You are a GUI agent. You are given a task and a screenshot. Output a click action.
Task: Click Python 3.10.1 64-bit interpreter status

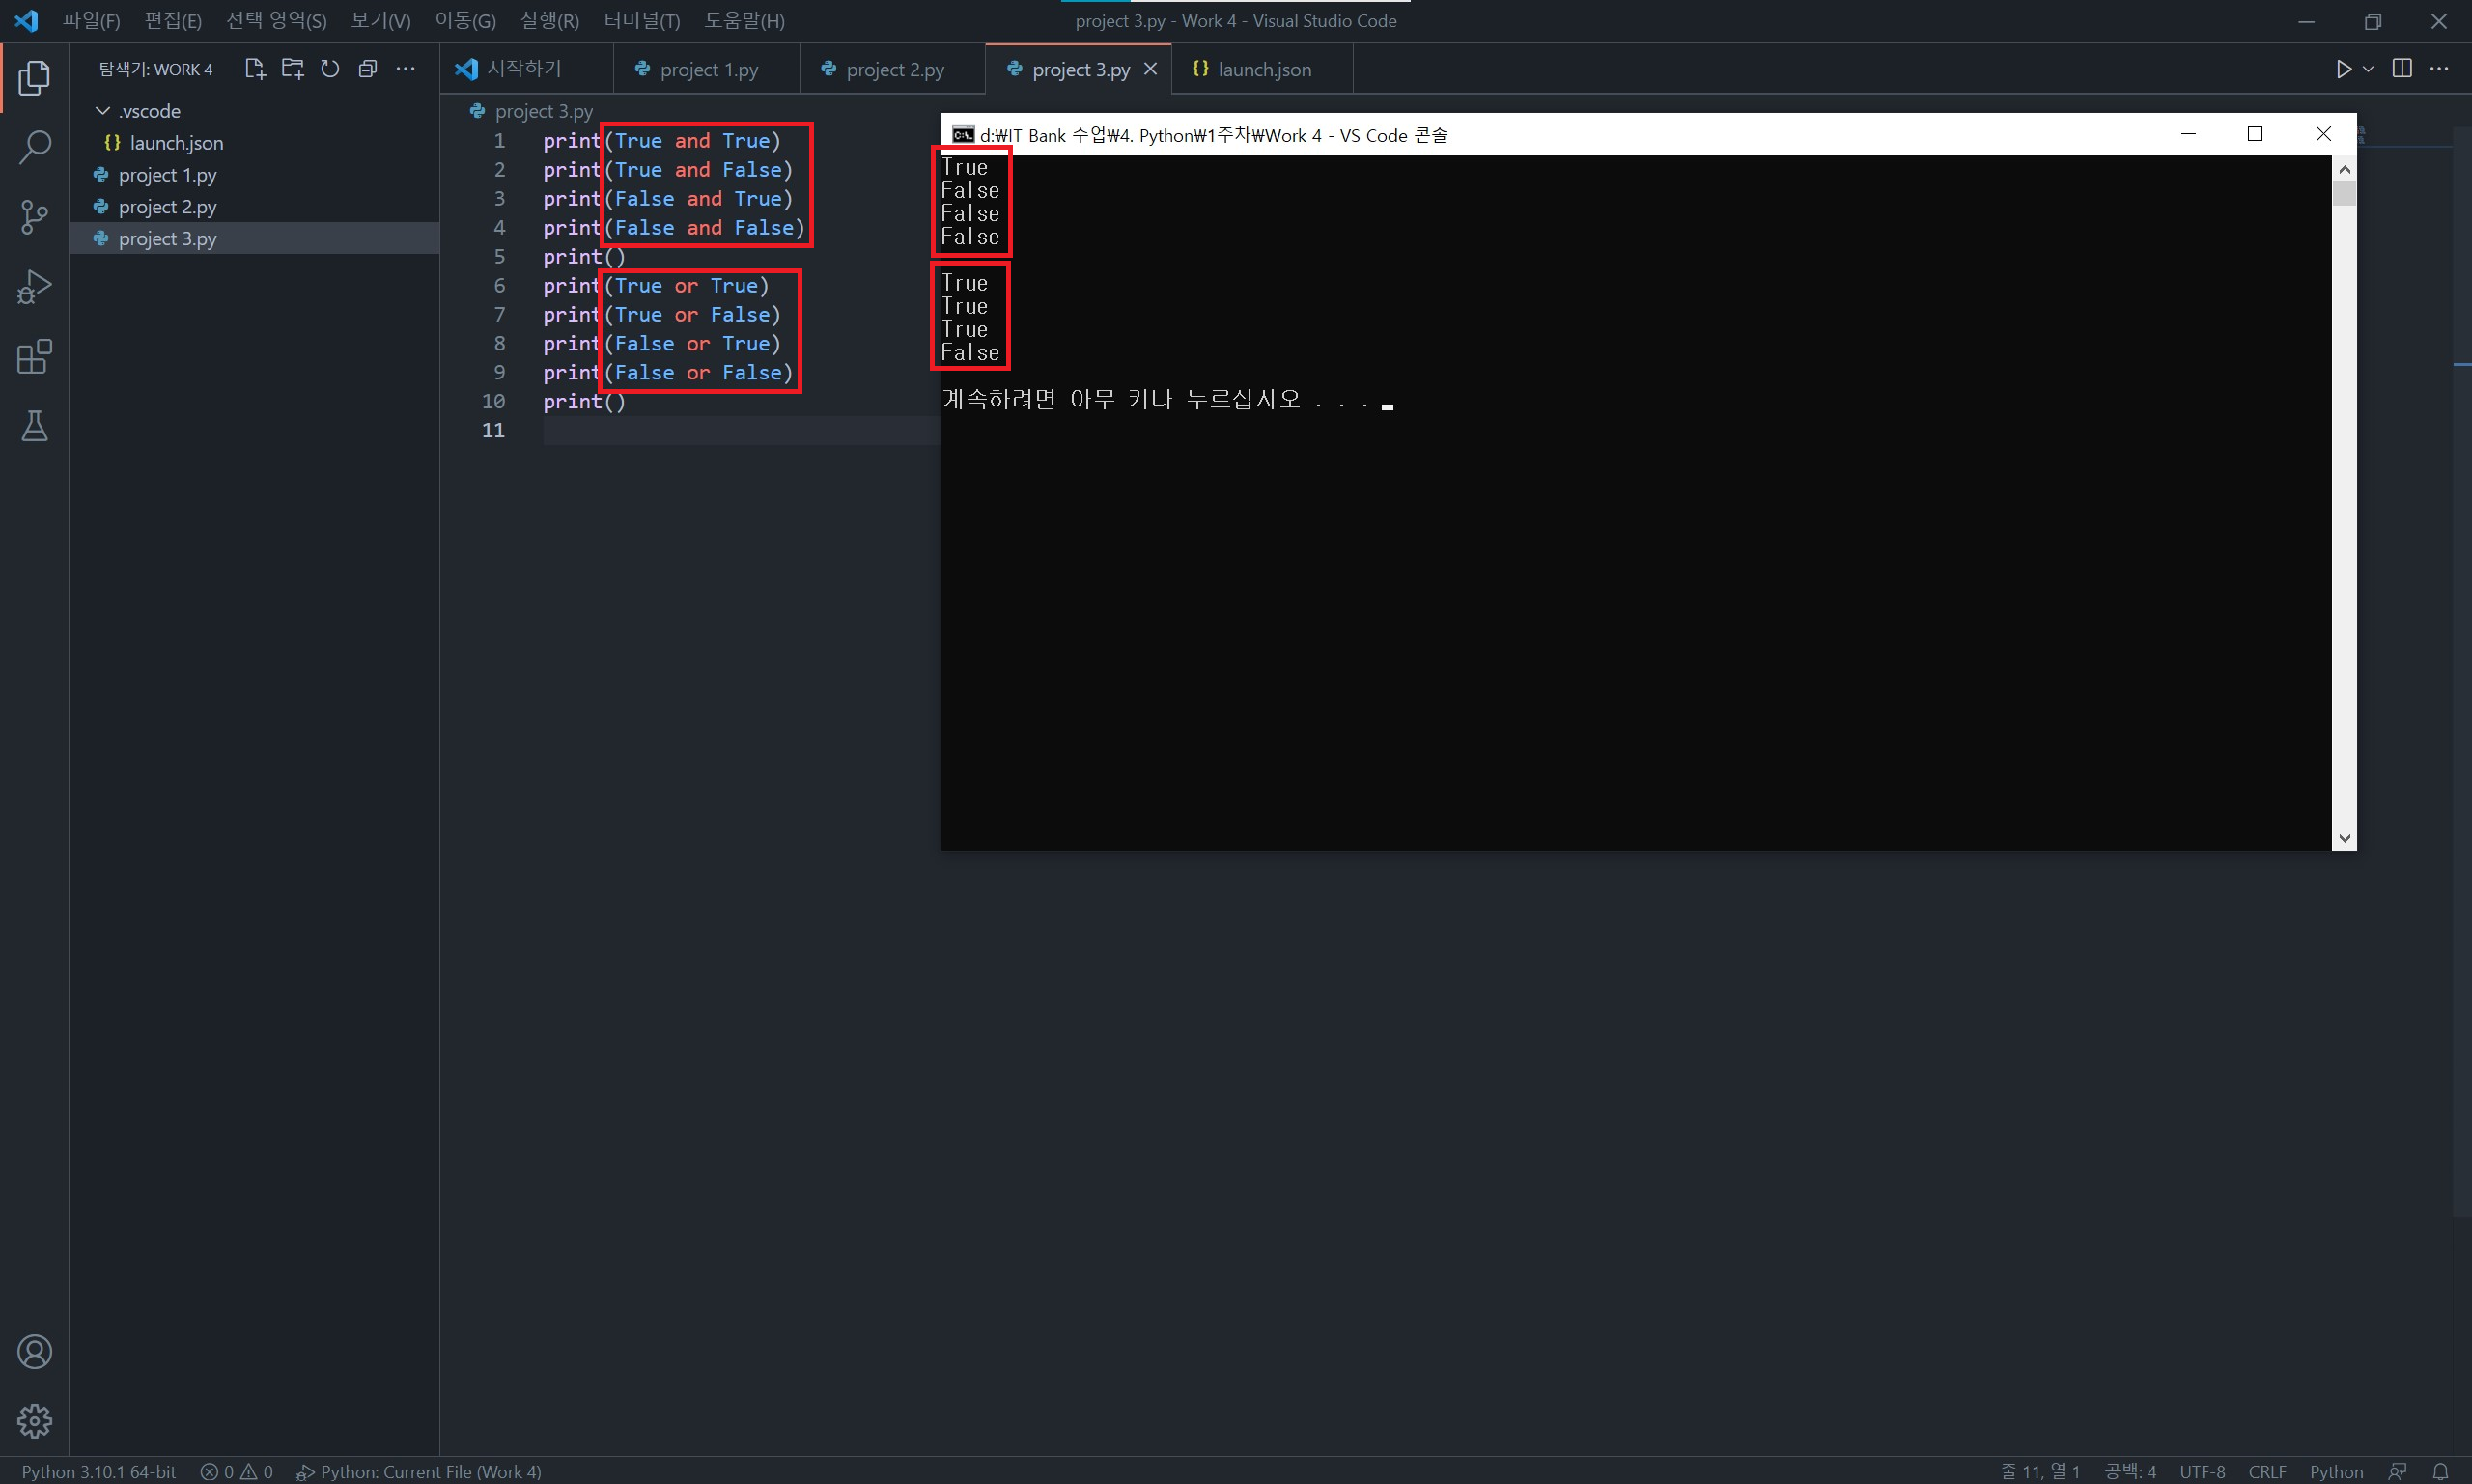point(99,1471)
